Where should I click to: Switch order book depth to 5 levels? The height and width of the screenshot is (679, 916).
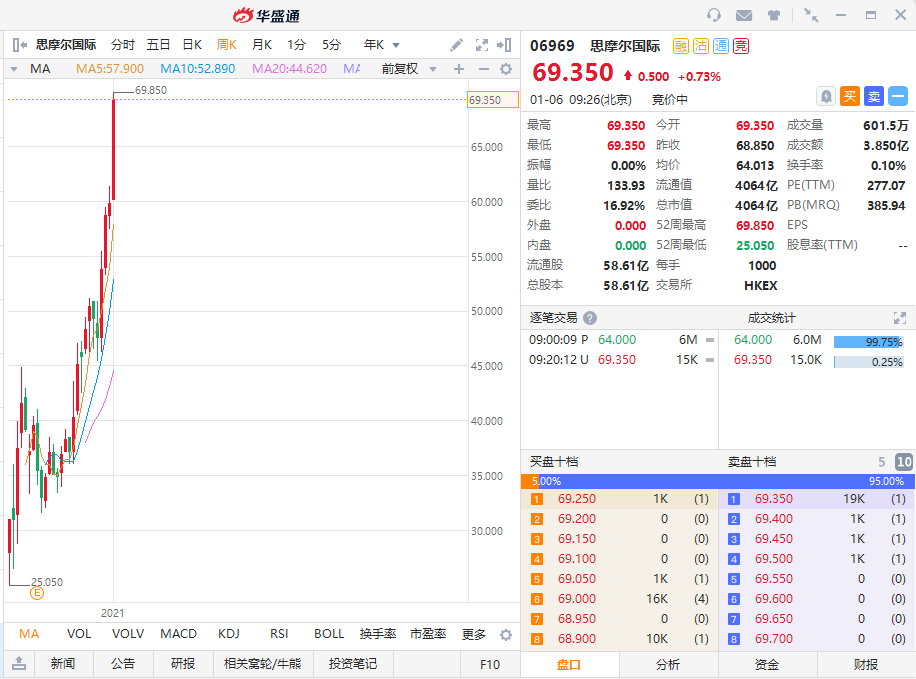[881, 462]
